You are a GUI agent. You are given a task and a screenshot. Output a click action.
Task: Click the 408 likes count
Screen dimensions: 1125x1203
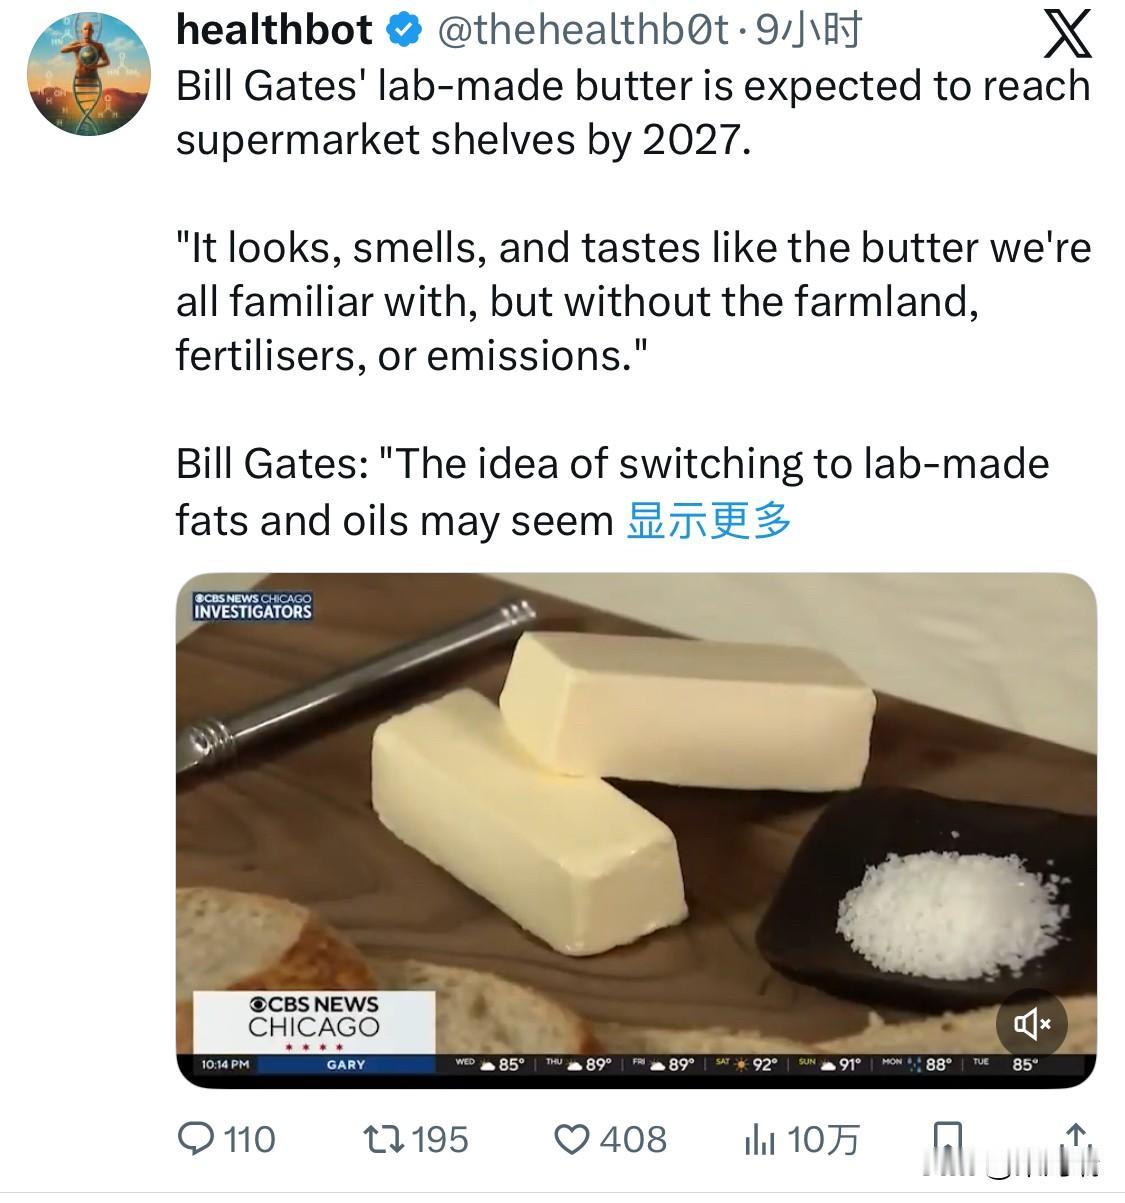tap(632, 1138)
